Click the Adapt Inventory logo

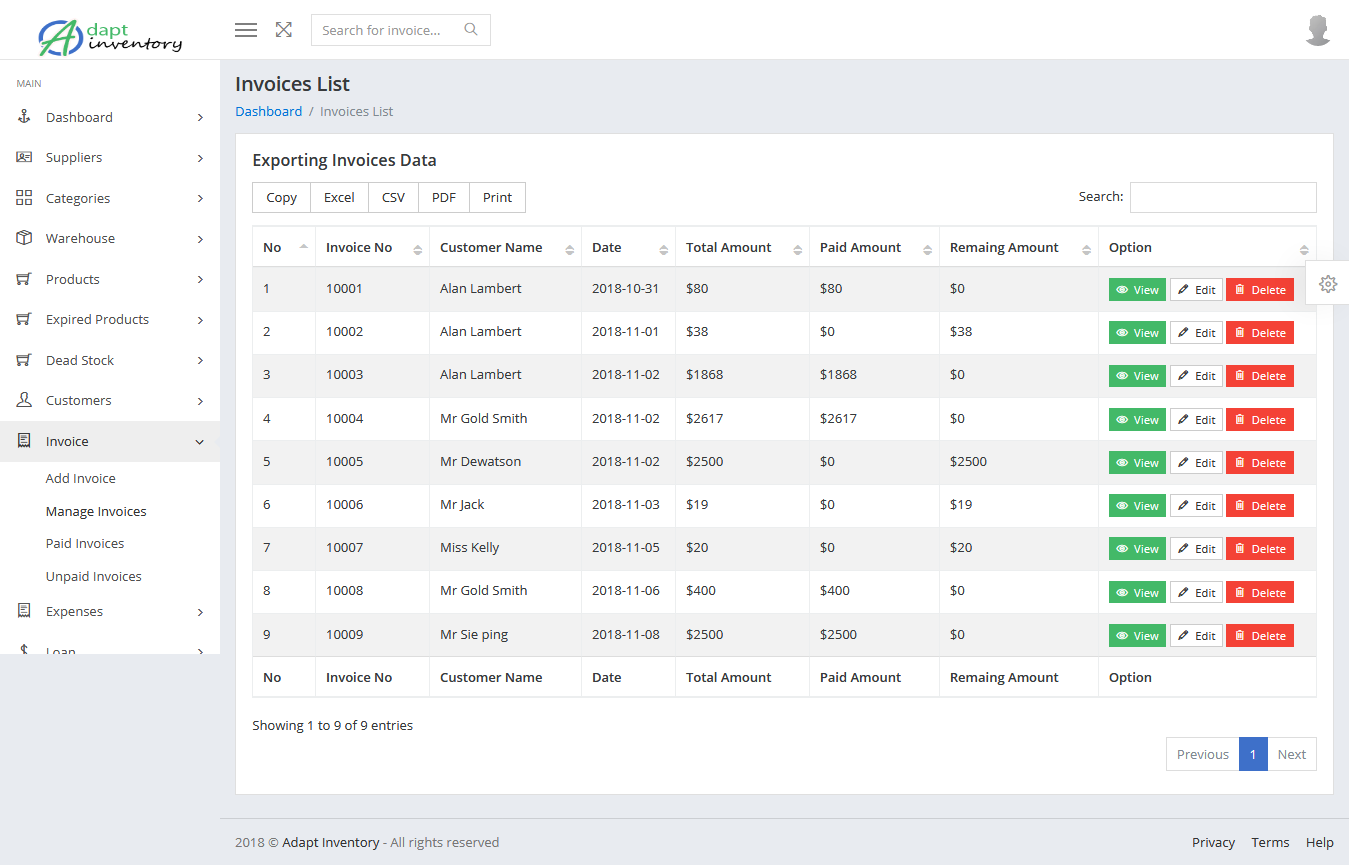coord(110,37)
